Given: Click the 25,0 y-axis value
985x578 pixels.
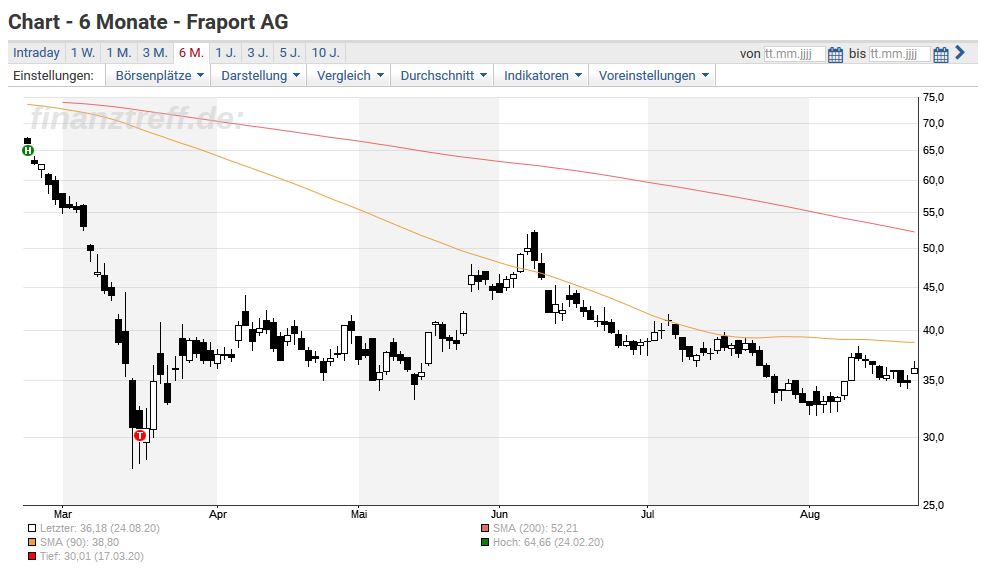Looking at the screenshot, I should click(x=933, y=505).
